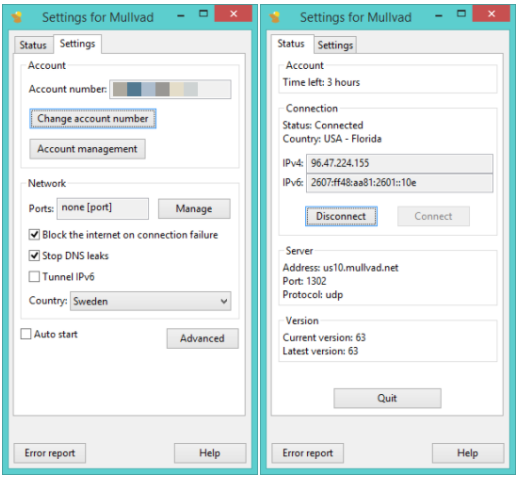Select the IPv6 address field
Image resolution: width=520 pixels, height=479 pixels.
pyautogui.click(x=399, y=183)
